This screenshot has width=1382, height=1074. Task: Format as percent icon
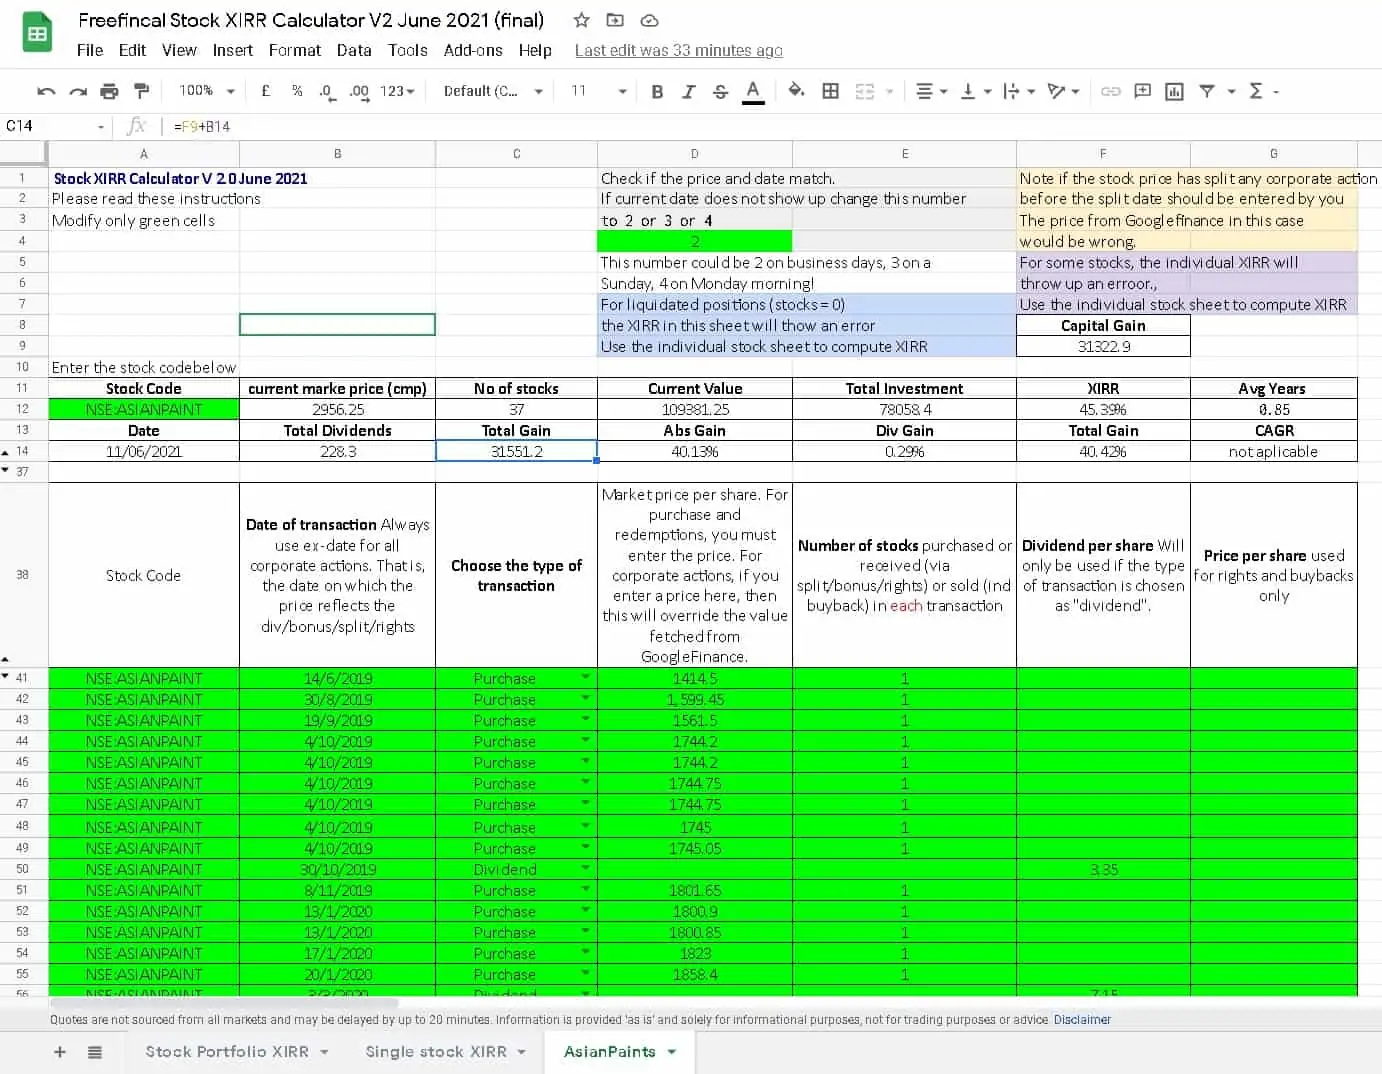(x=297, y=91)
